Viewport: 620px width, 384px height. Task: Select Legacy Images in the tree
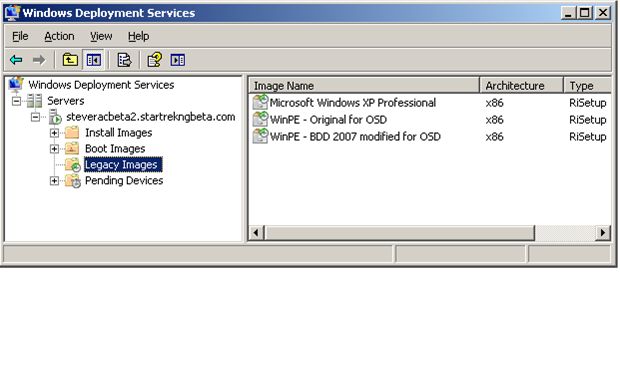123,165
